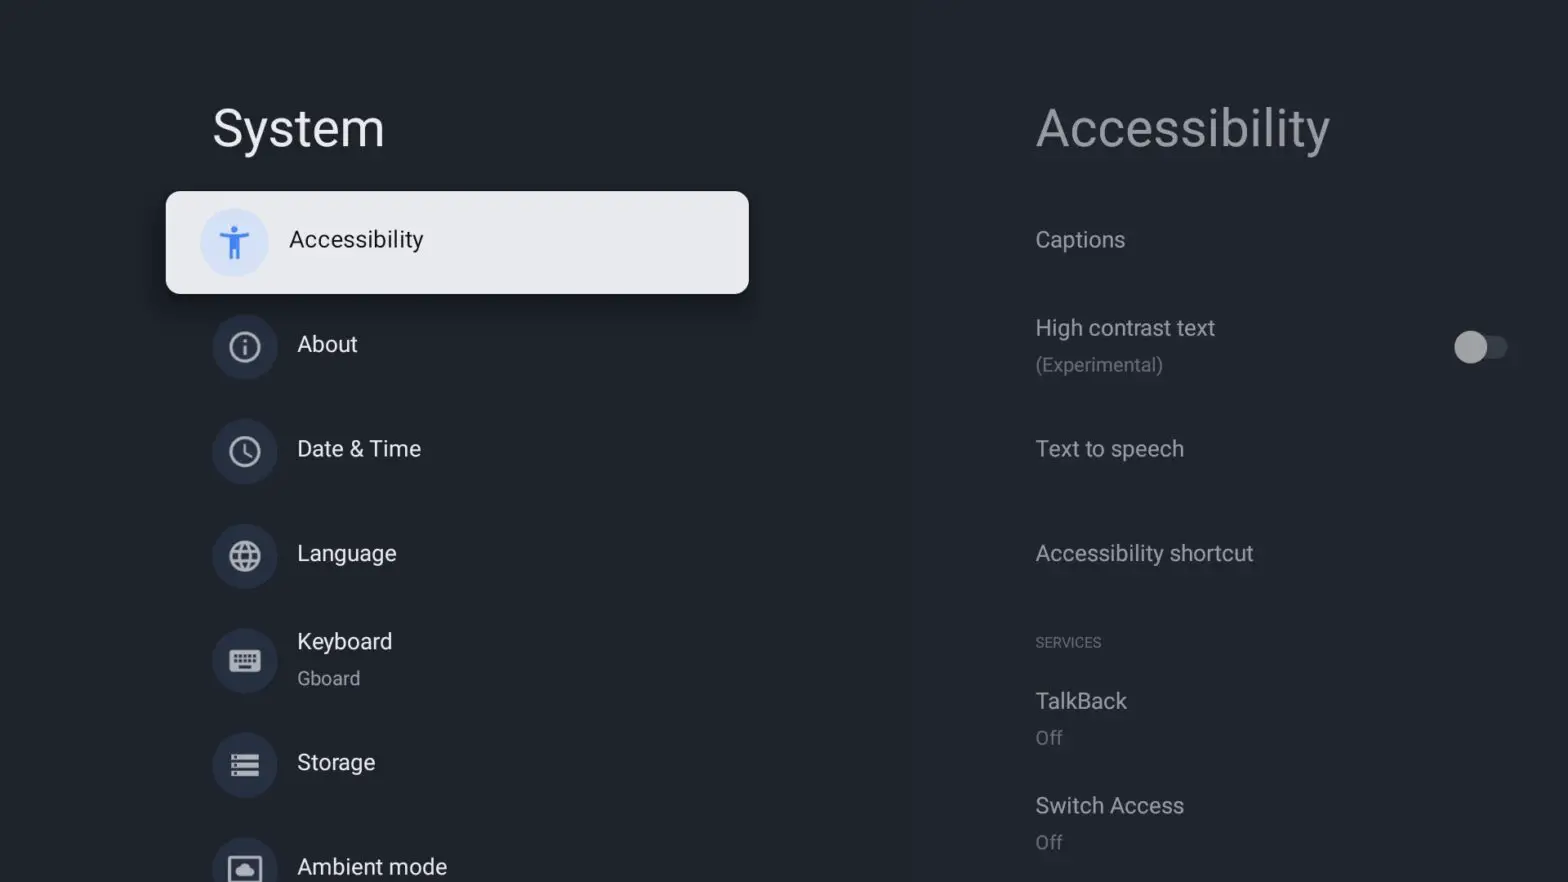Select the Language option

[x=347, y=553]
